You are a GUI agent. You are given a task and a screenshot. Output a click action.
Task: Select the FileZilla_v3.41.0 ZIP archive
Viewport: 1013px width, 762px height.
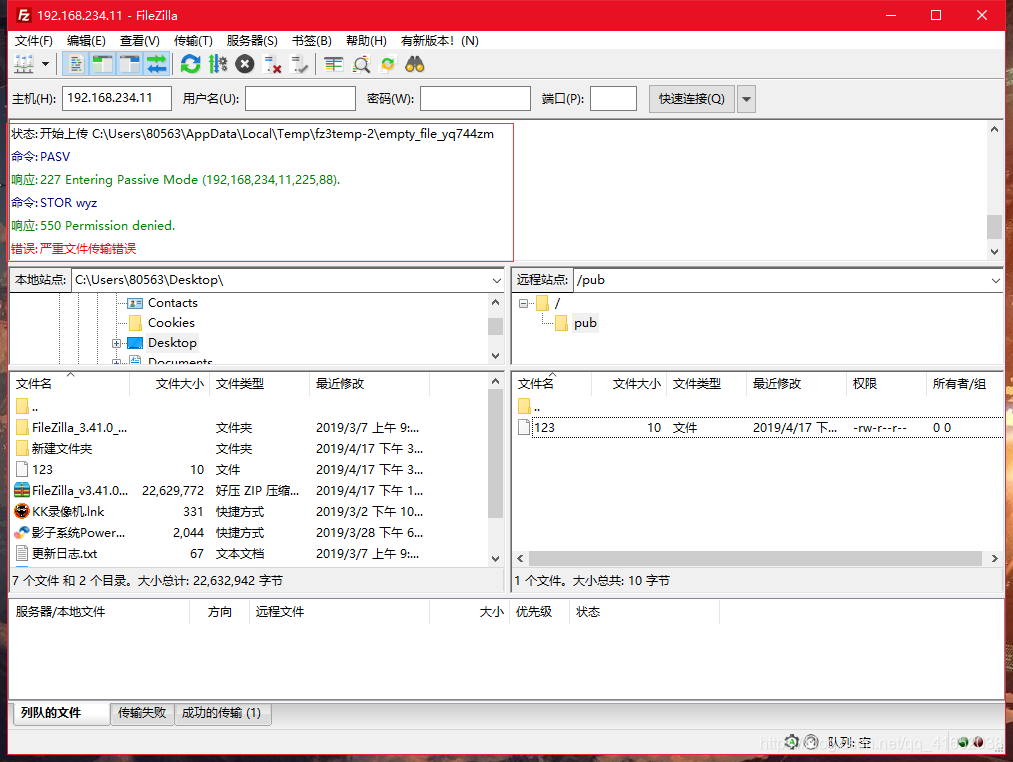[80, 491]
